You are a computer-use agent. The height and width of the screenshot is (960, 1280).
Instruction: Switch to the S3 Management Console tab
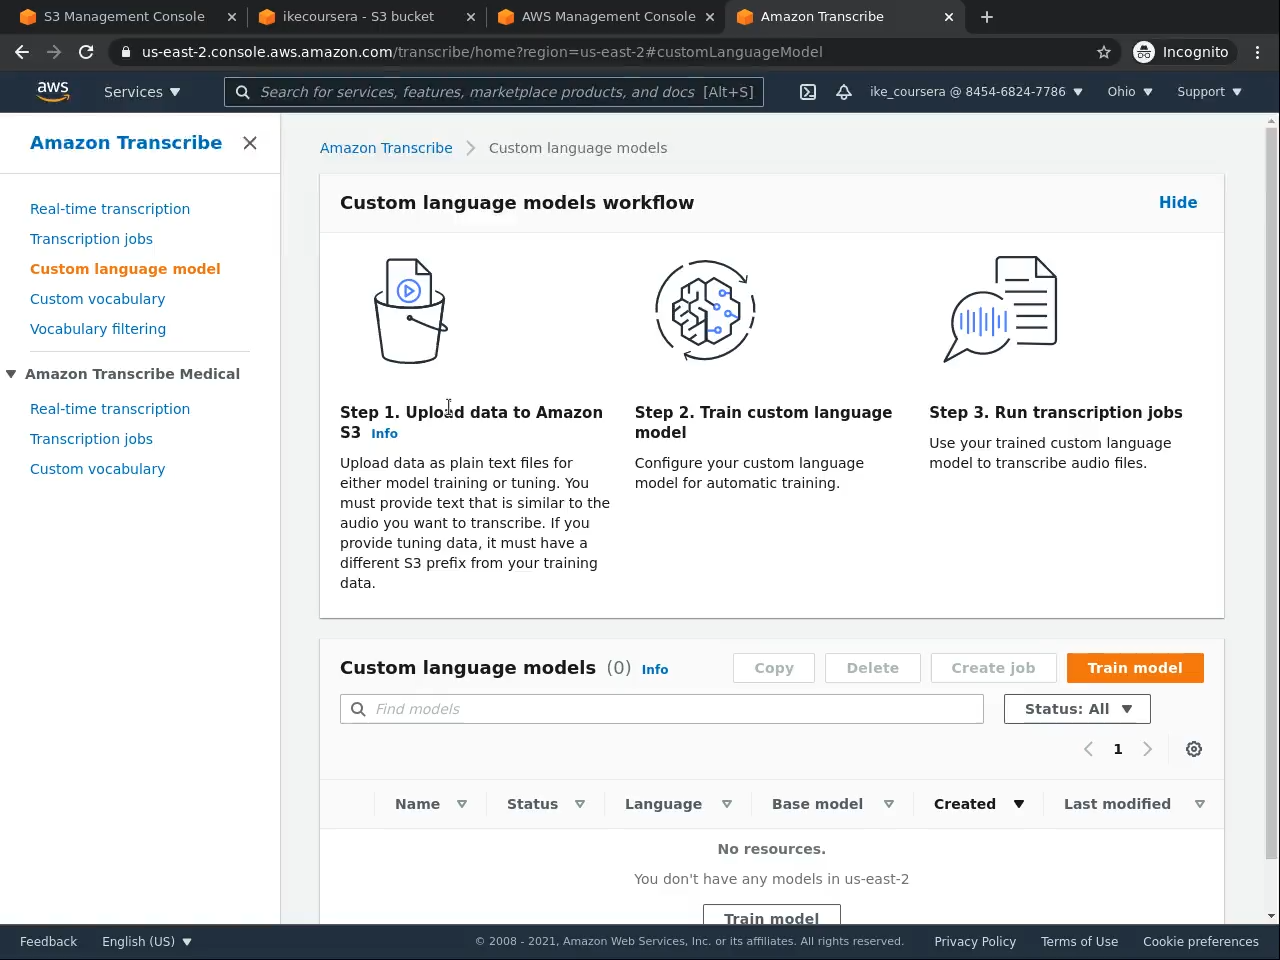[x=124, y=17]
